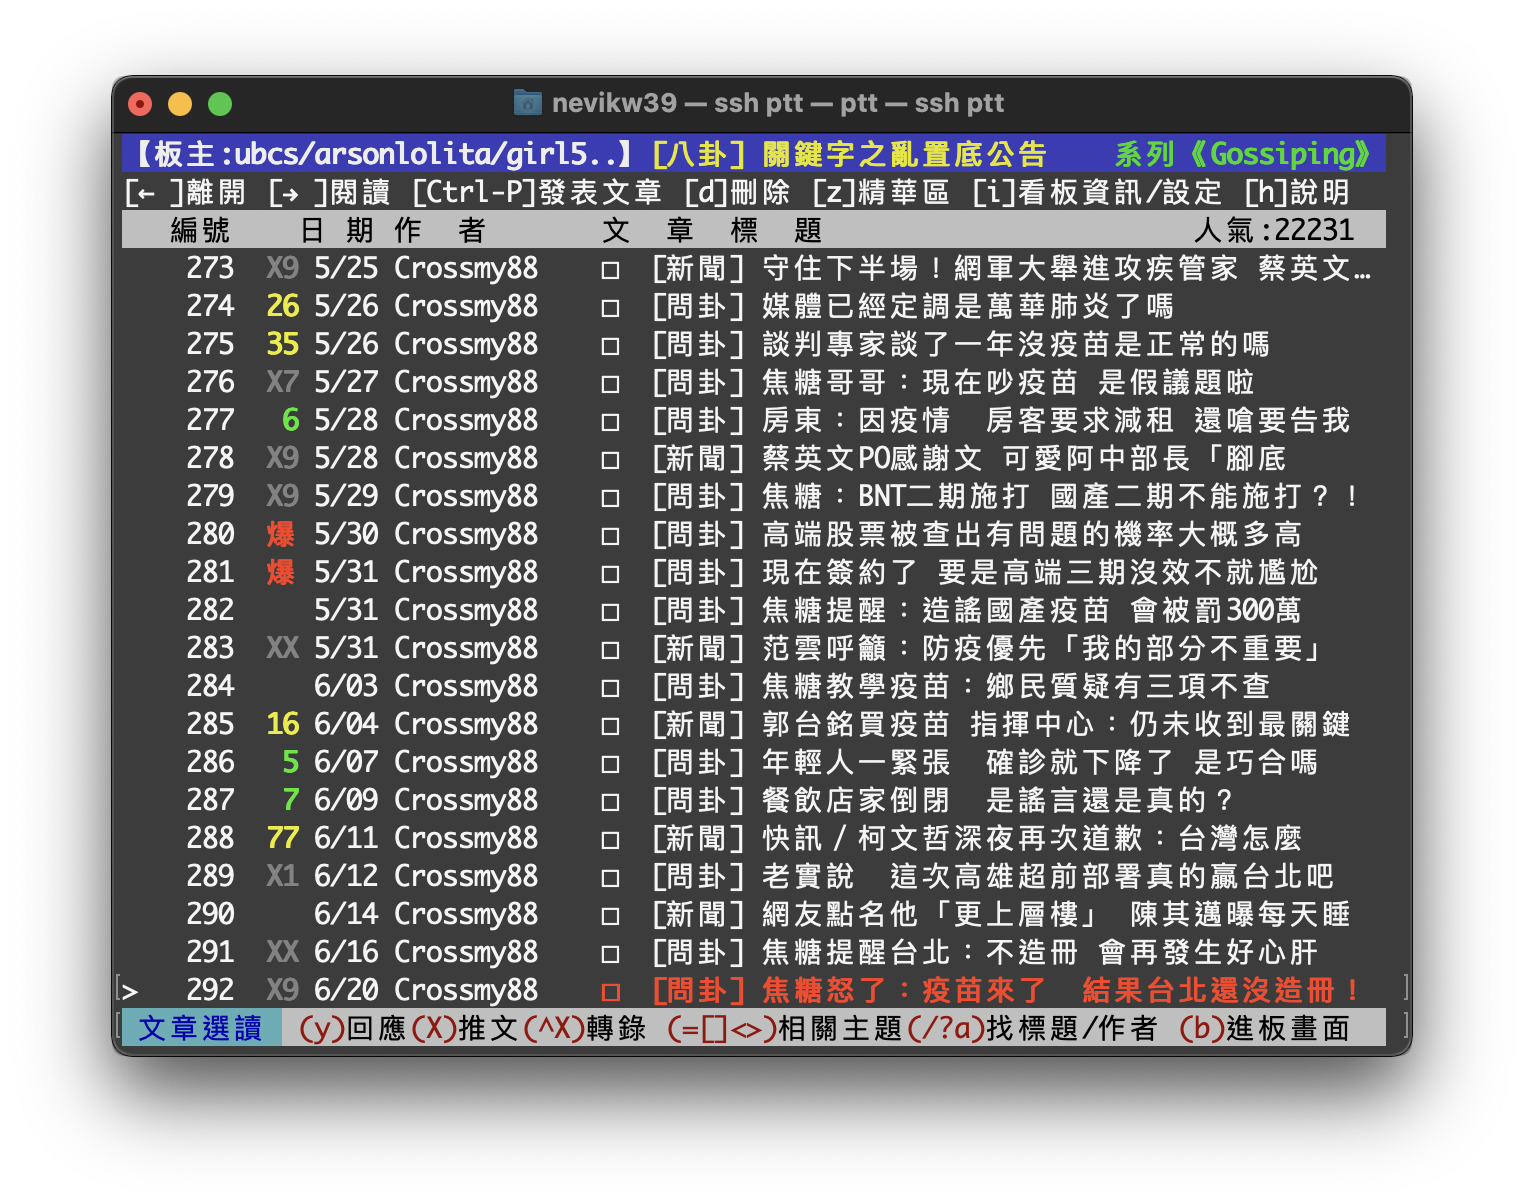This screenshot has width=1524, height=1204.
Task: Open post 283 范雲呼籲：防疫優先
Action: pyautogui.click(x=988, y=648)
